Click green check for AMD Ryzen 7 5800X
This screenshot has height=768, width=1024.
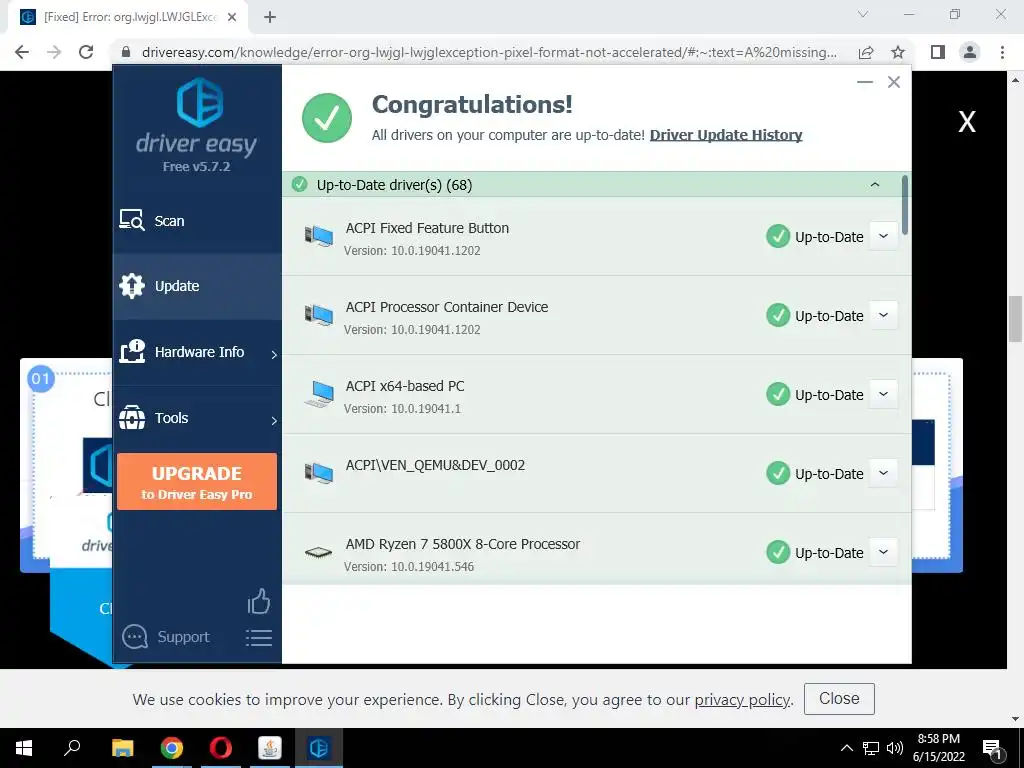(x=778, y=552)
